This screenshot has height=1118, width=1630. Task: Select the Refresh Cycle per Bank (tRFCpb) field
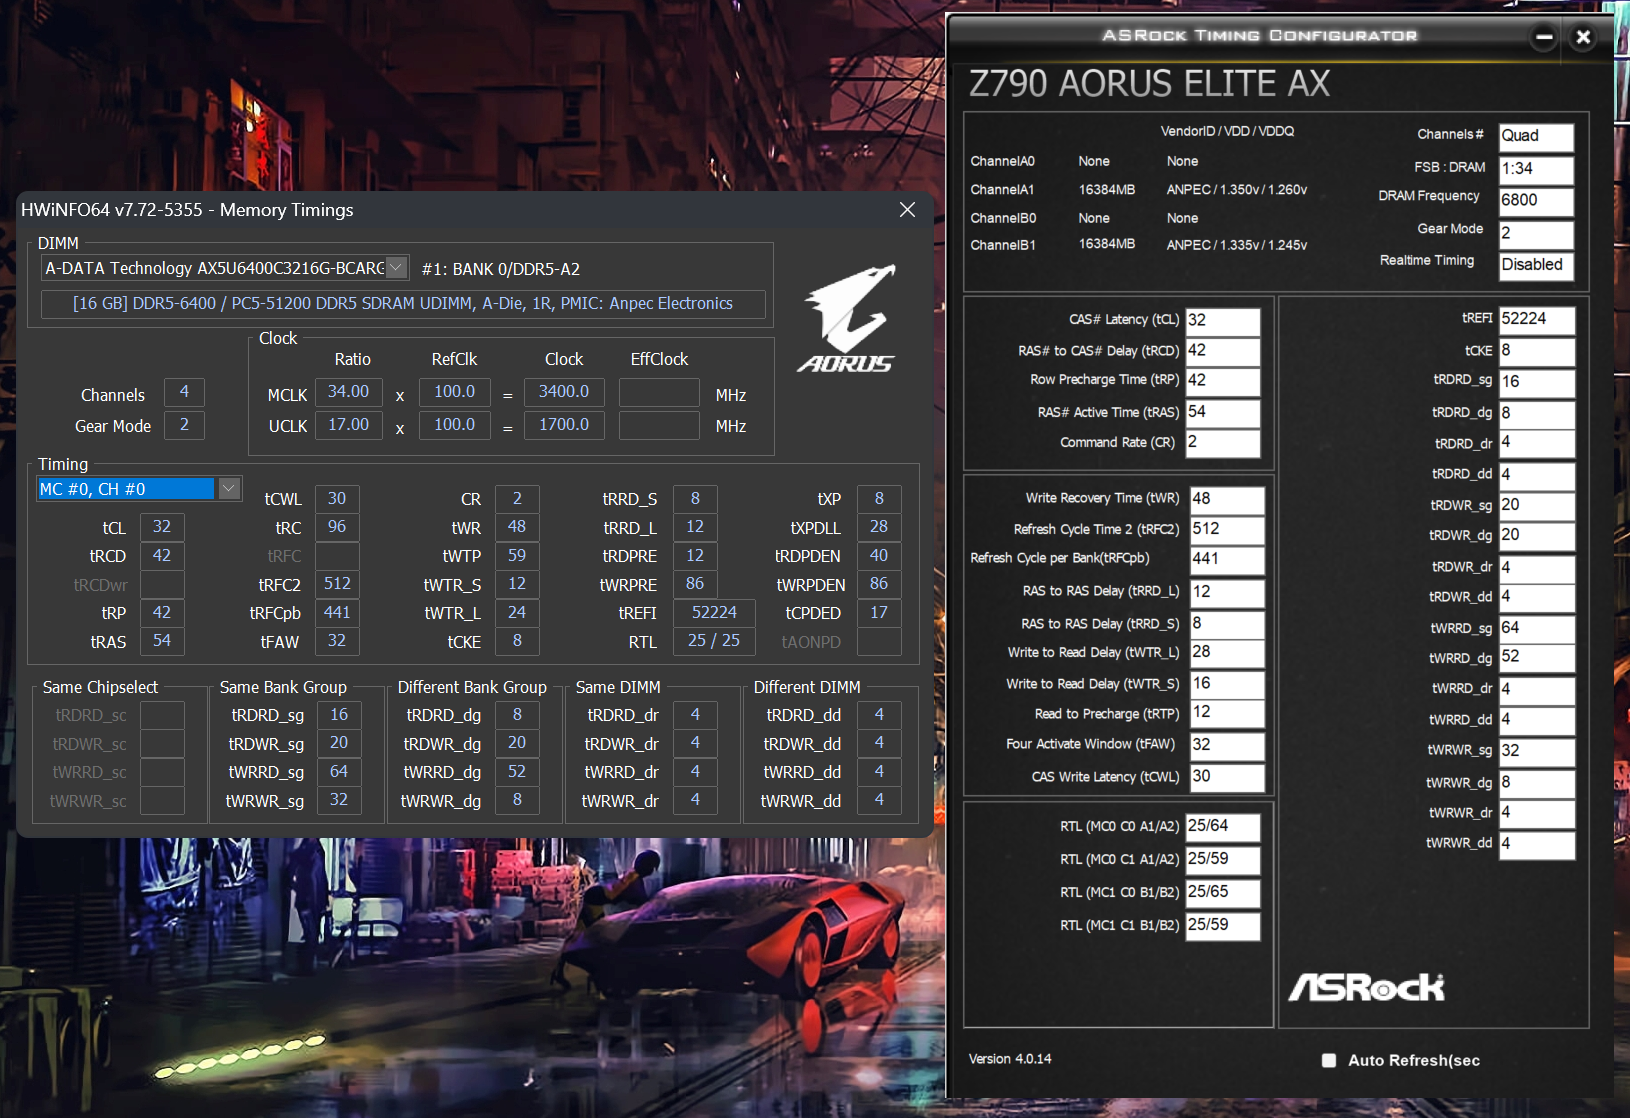[1227, 560]
